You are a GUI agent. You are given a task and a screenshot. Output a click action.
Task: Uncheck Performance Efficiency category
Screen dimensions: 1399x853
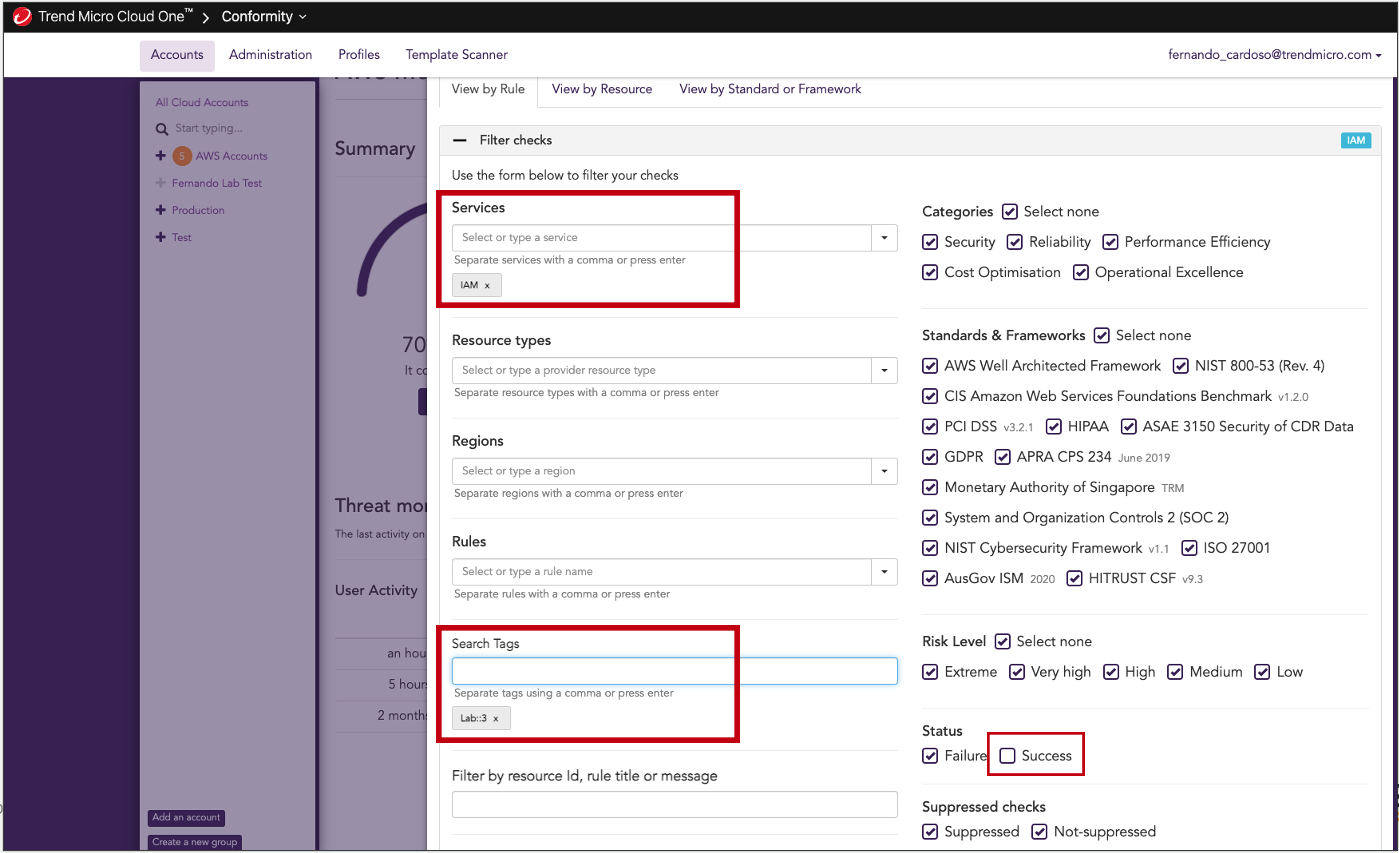[1110, 242]
